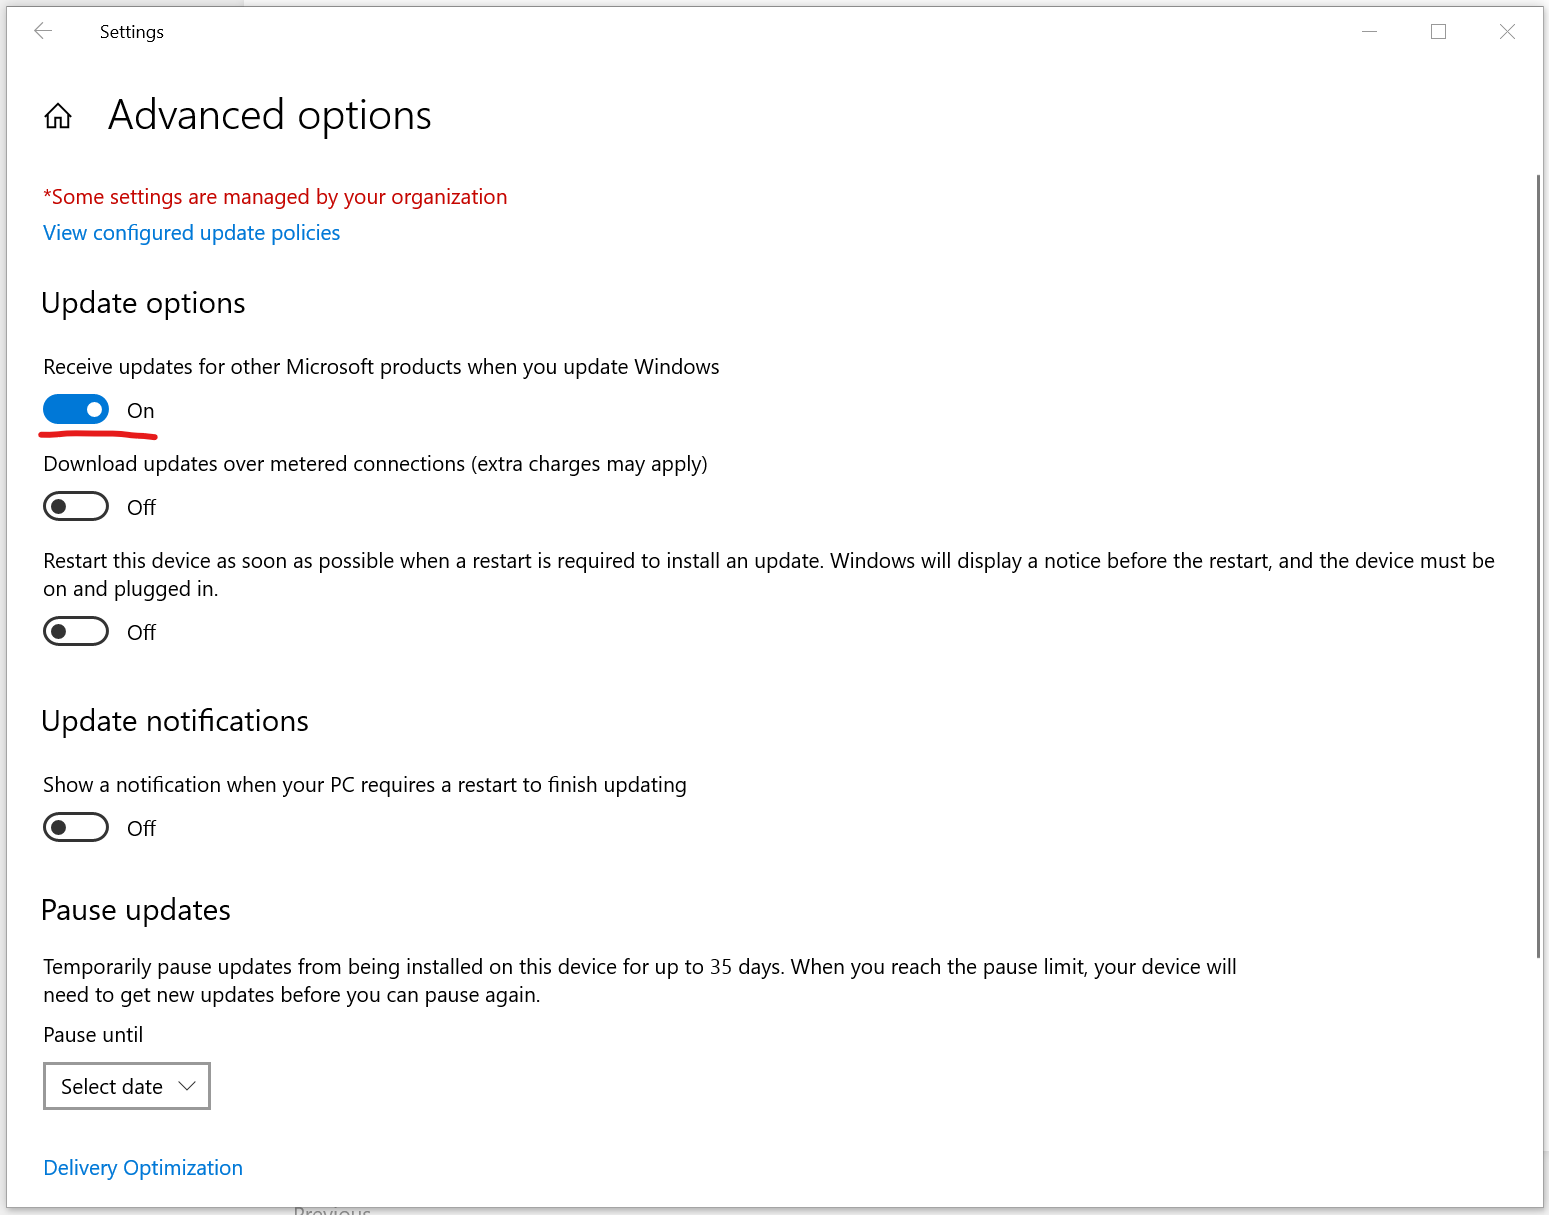
Task: Click the managed by your organization notice
Action: [275, 197]
